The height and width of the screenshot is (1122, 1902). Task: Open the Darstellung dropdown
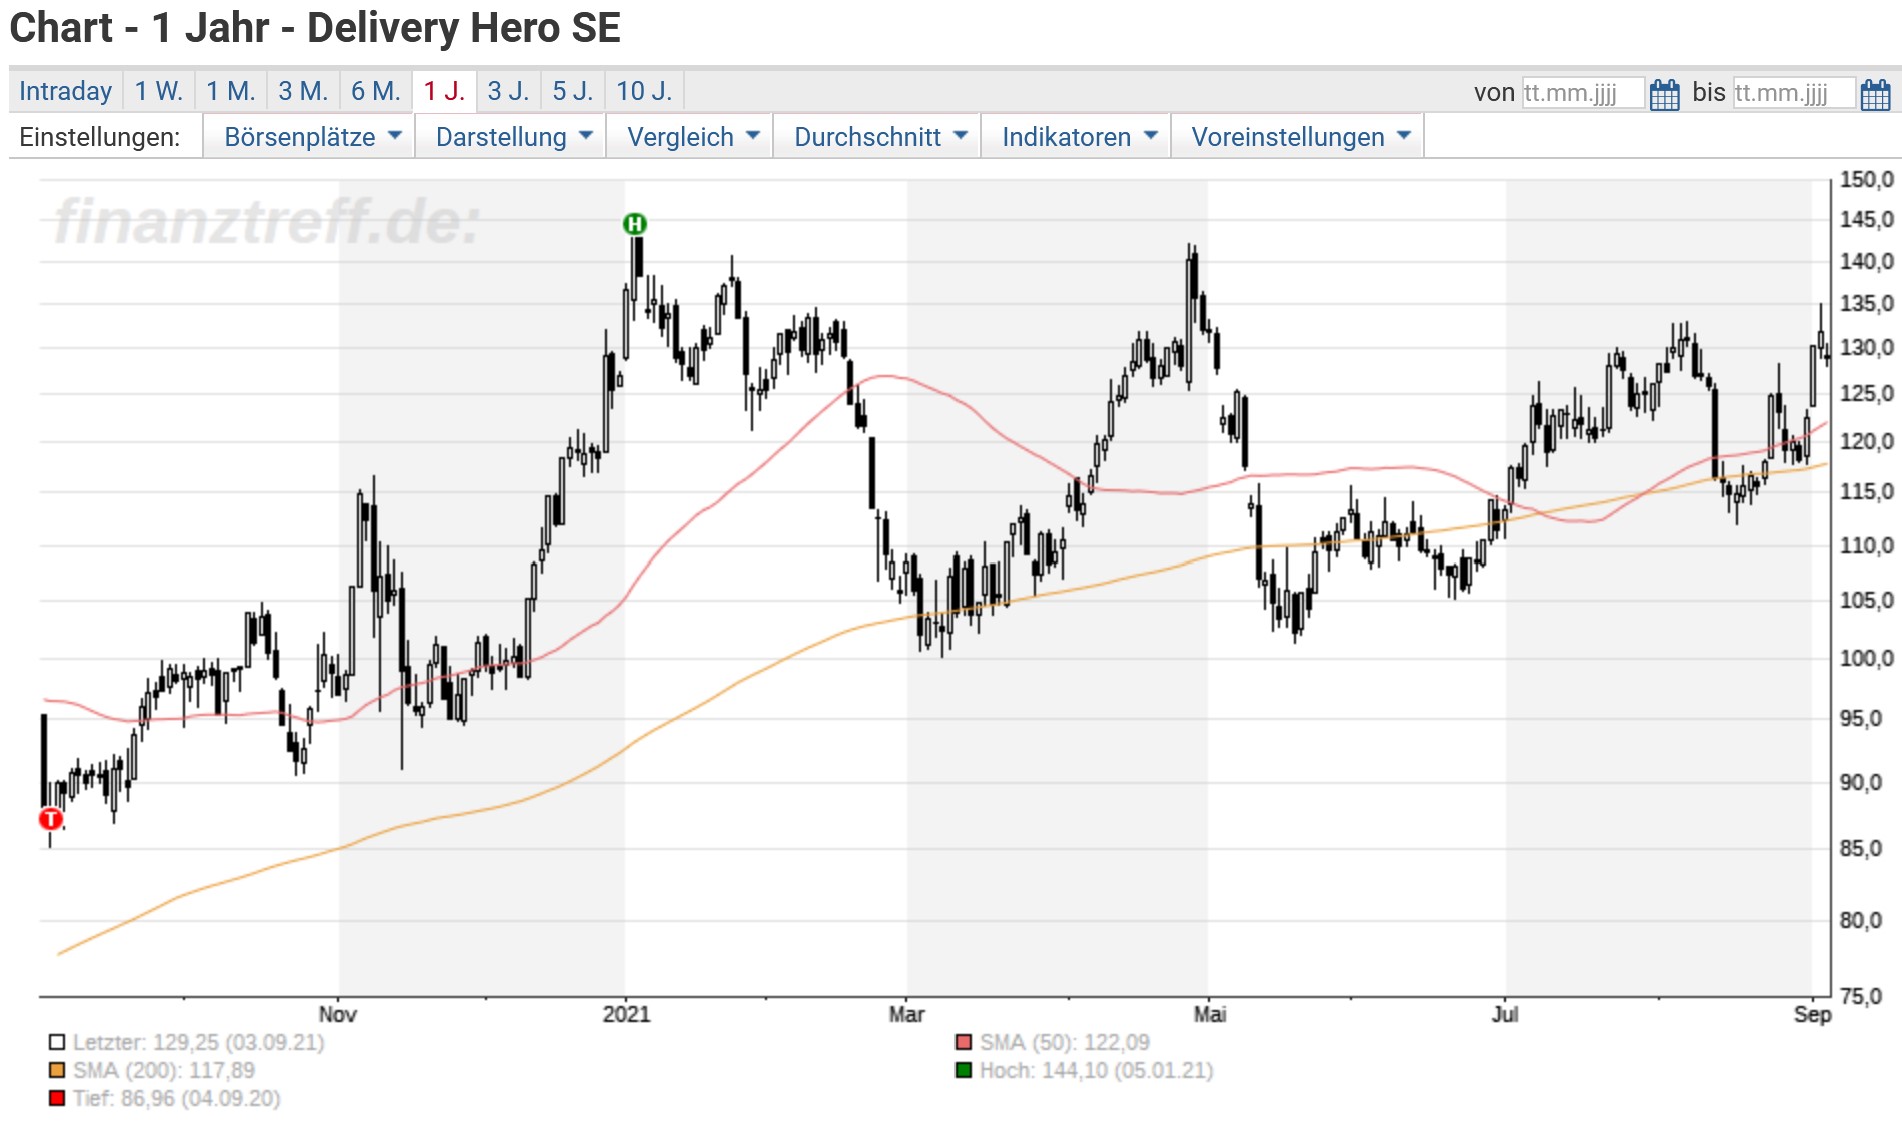click(511, 137)
